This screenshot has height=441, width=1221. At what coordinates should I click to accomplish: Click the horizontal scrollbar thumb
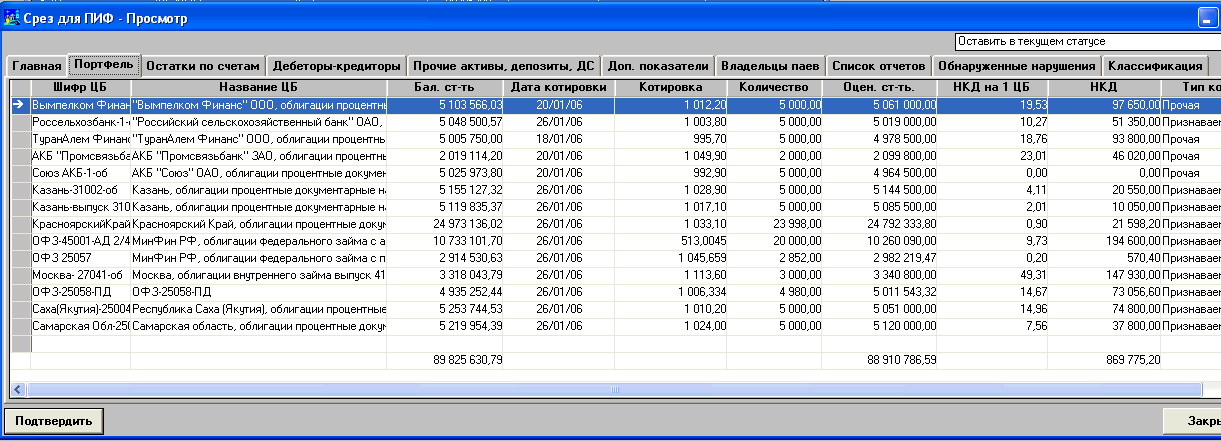[615, 389]
